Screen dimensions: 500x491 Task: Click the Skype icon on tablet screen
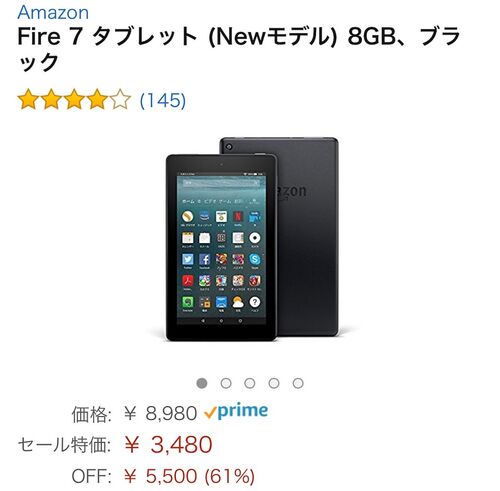pos(255,259)
